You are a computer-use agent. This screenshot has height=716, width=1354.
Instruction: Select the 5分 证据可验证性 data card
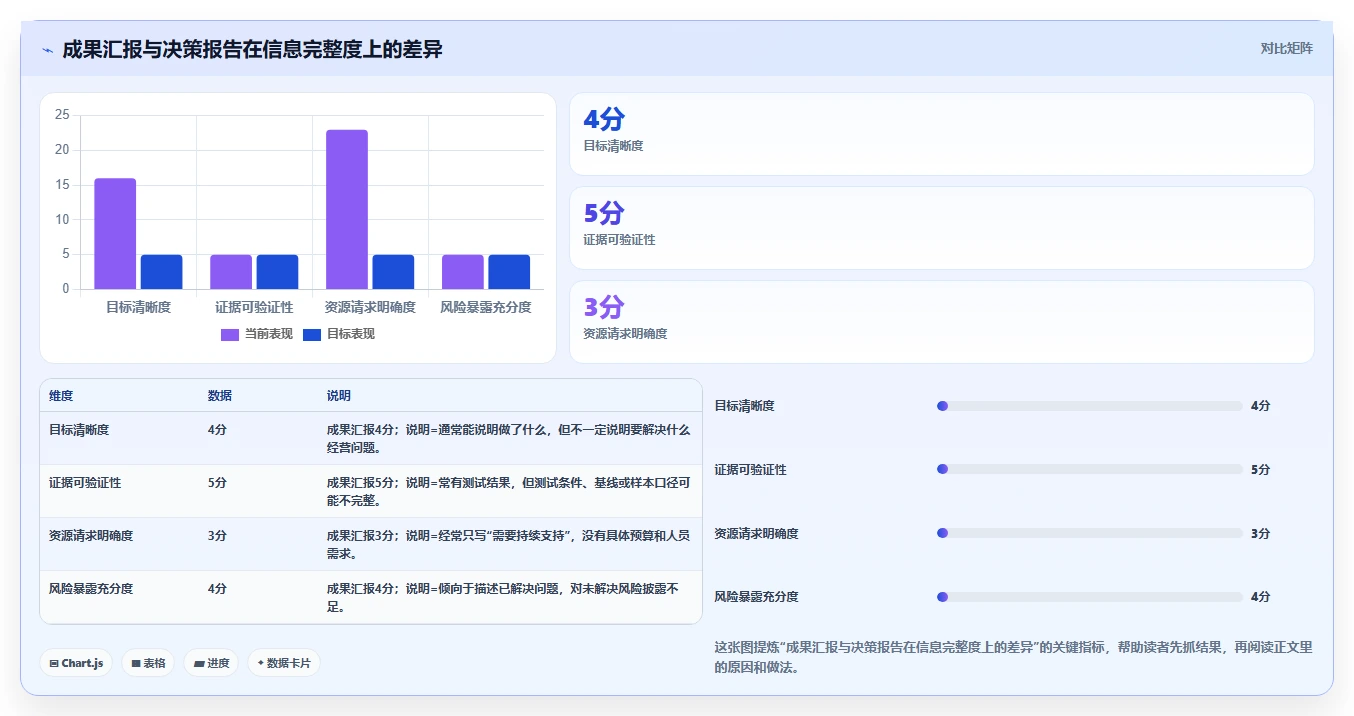pos(941,228)
